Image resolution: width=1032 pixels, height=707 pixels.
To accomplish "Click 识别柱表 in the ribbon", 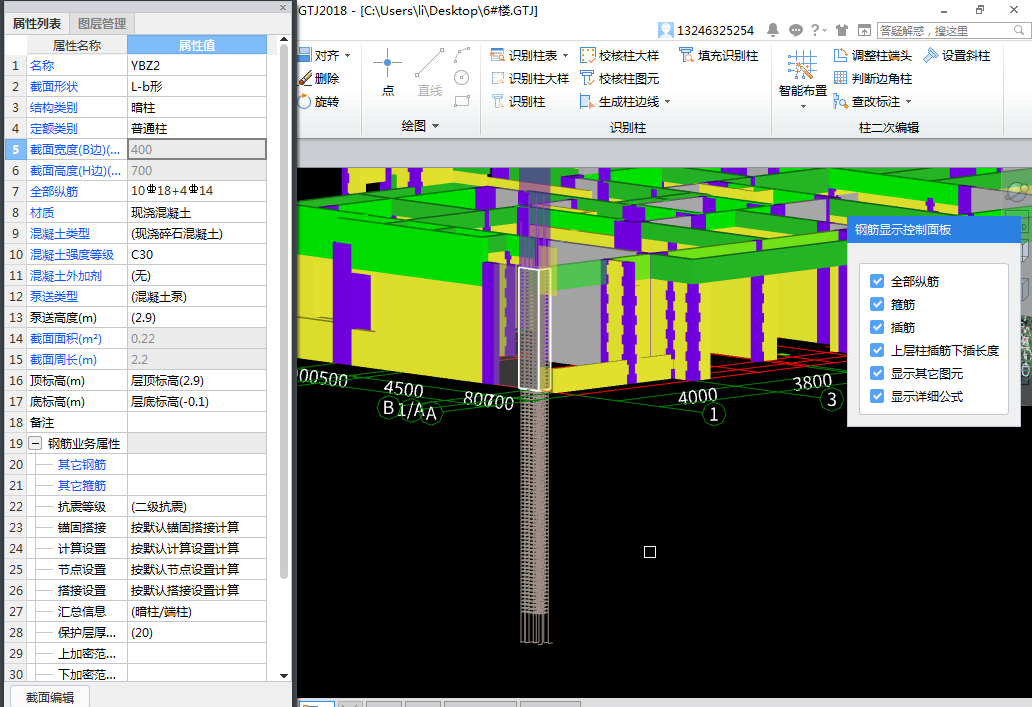I will click(x=525, y=55).
